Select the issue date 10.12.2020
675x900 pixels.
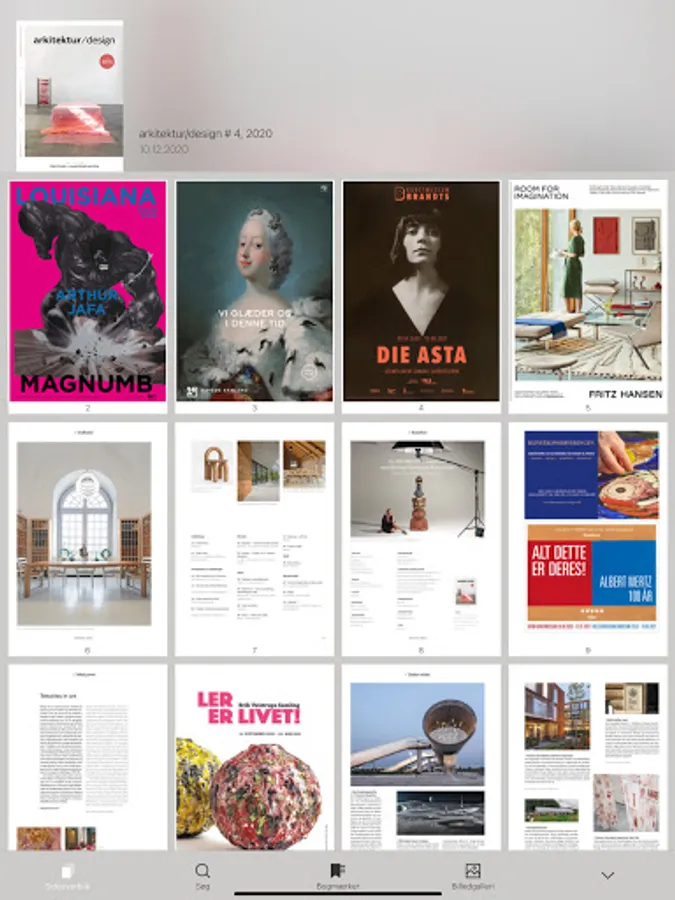click(x=164, y=149)
